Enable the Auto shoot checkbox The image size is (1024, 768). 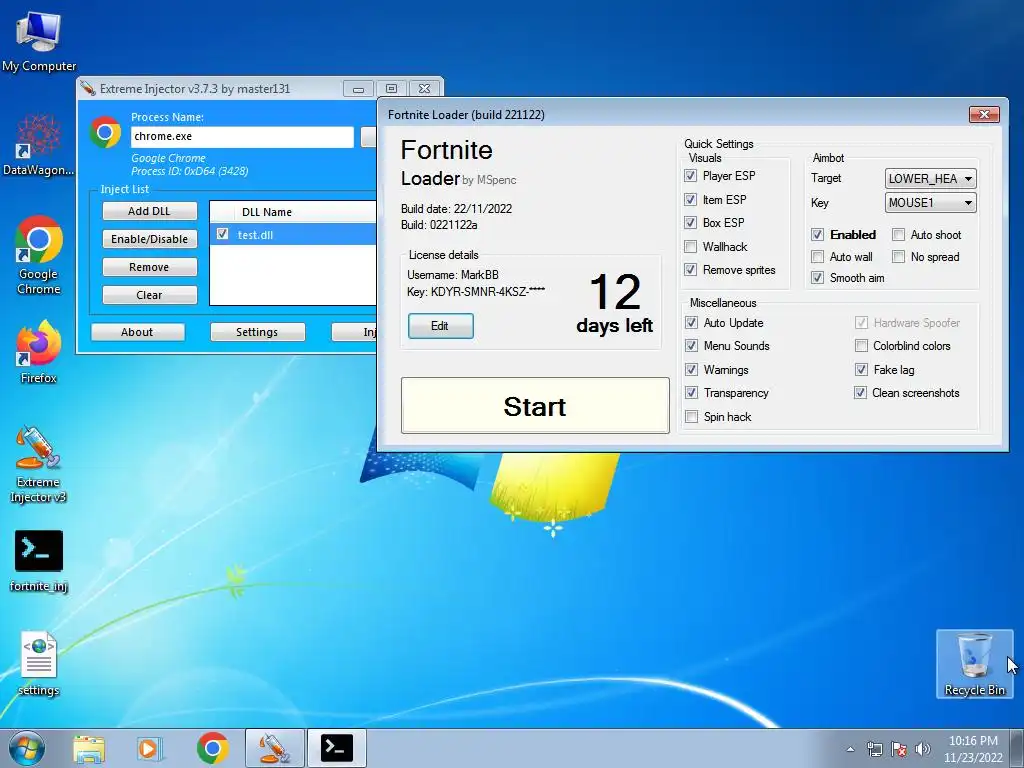(x=899, y=234)
